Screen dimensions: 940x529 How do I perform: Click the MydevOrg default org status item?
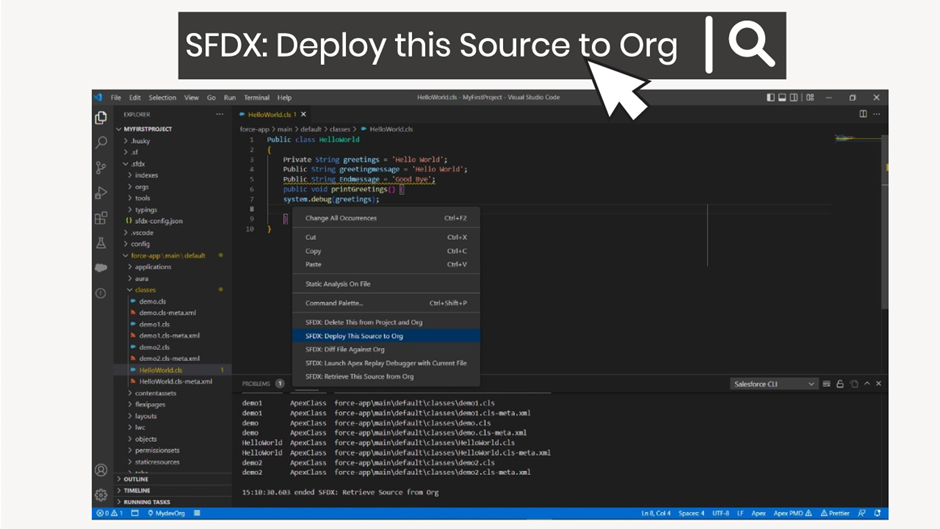[x=166, y=513]
